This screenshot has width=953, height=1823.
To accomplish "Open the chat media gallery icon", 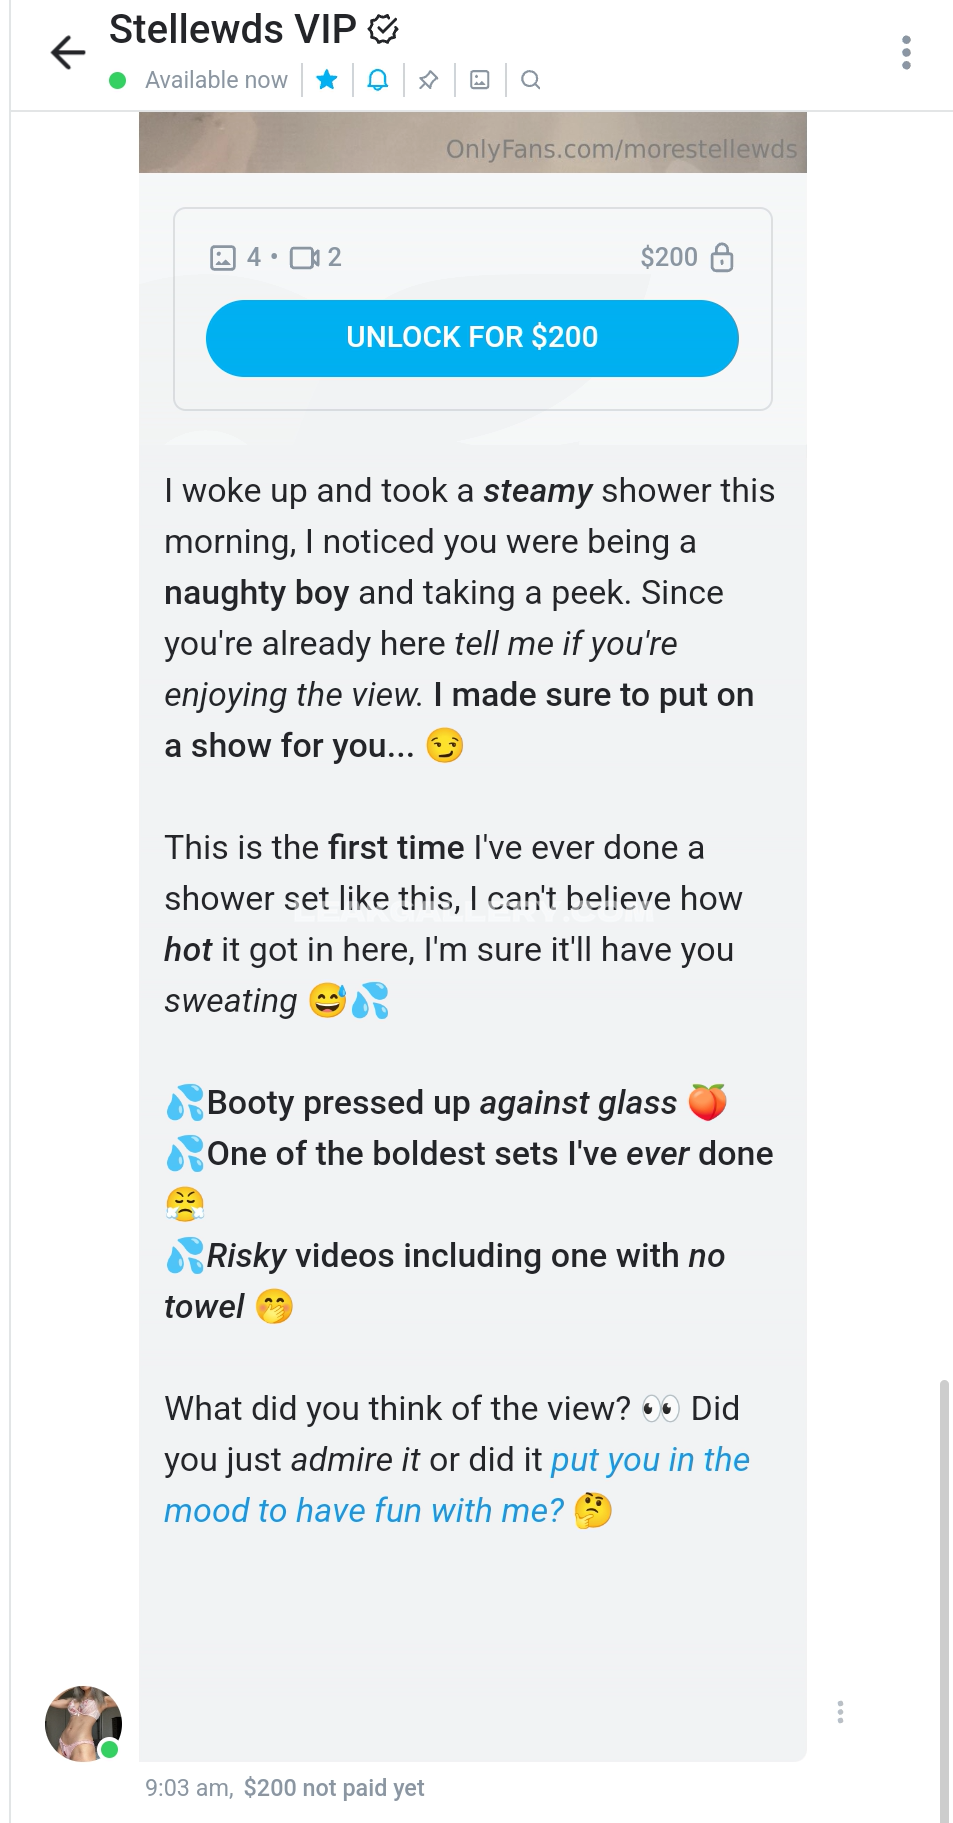I will coord(480,80).
